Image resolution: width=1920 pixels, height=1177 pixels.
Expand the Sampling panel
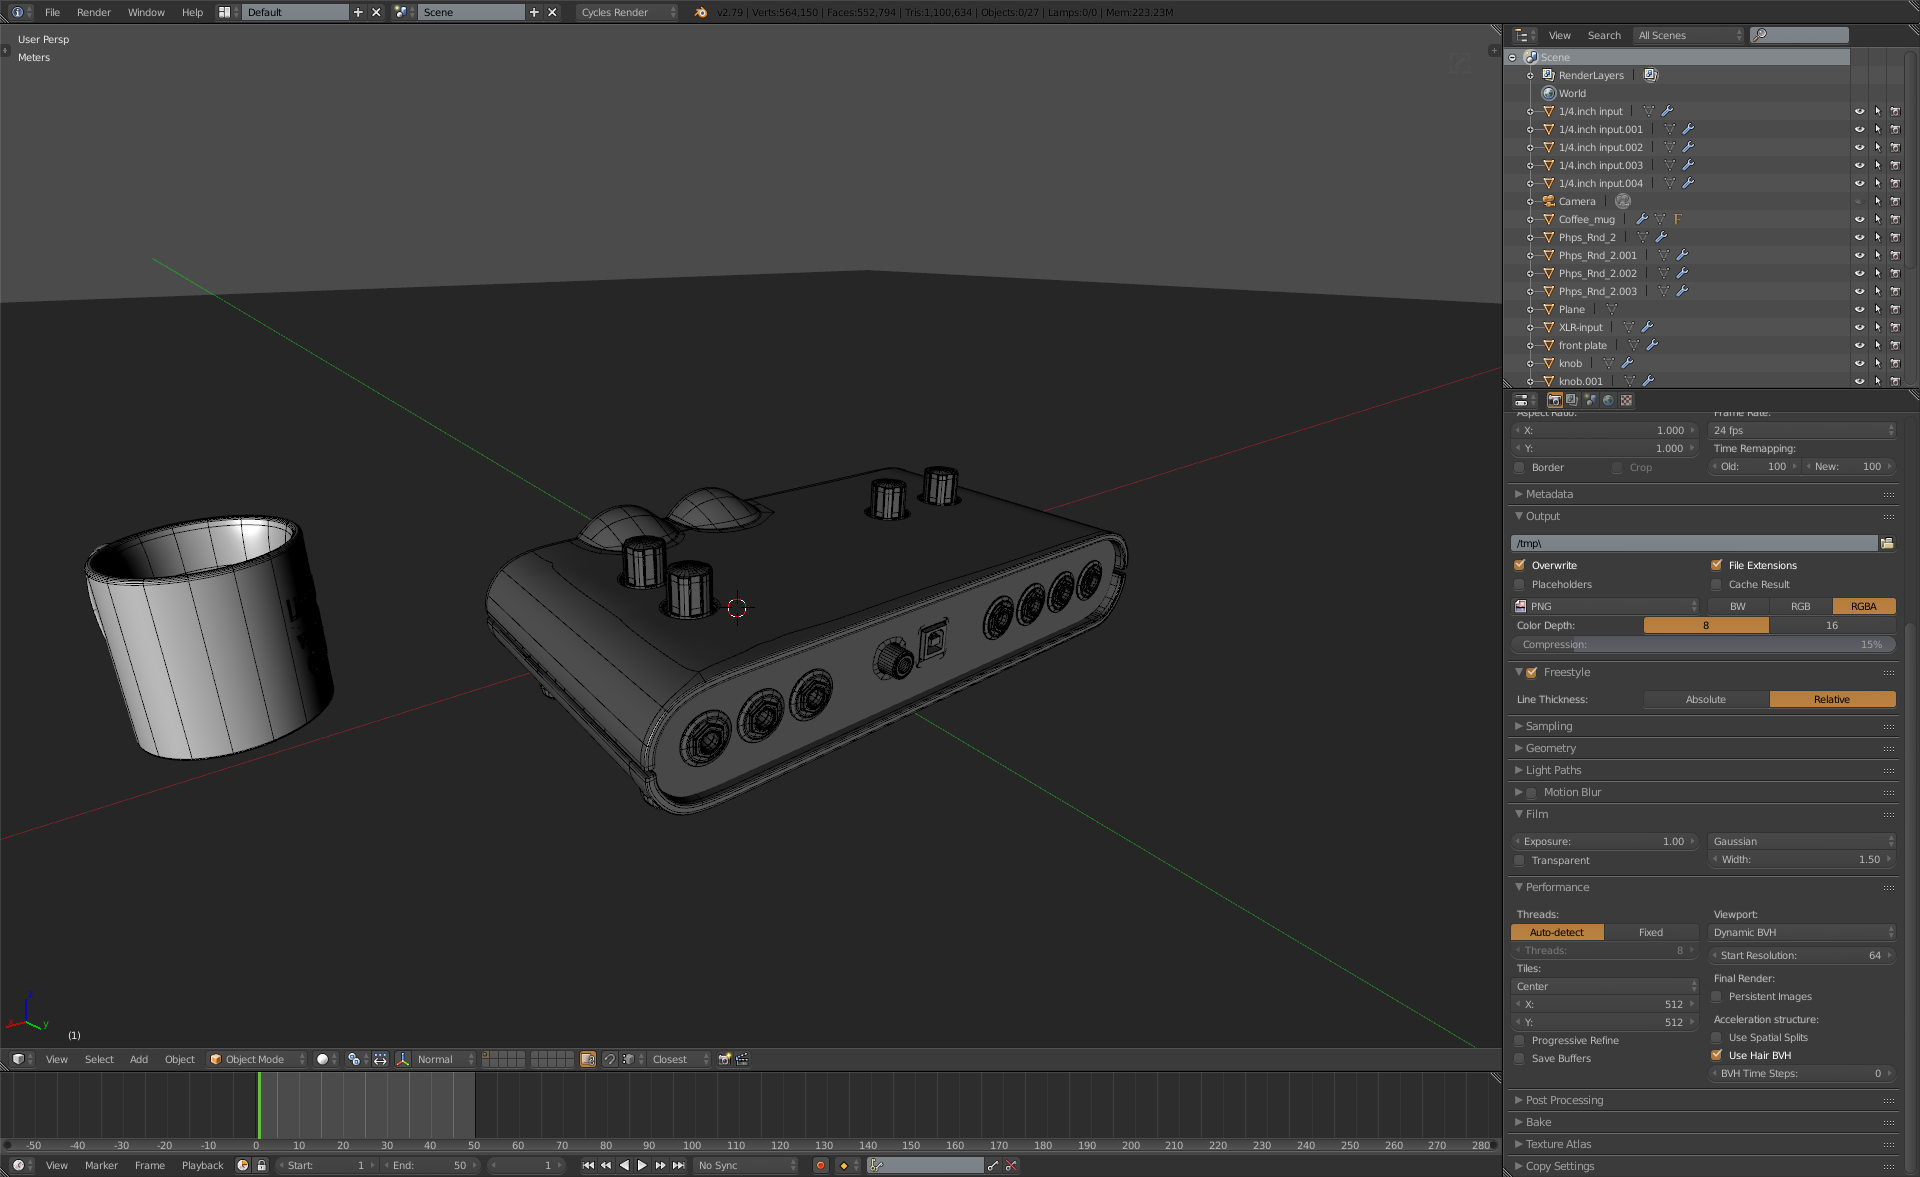coord(1549,726)
